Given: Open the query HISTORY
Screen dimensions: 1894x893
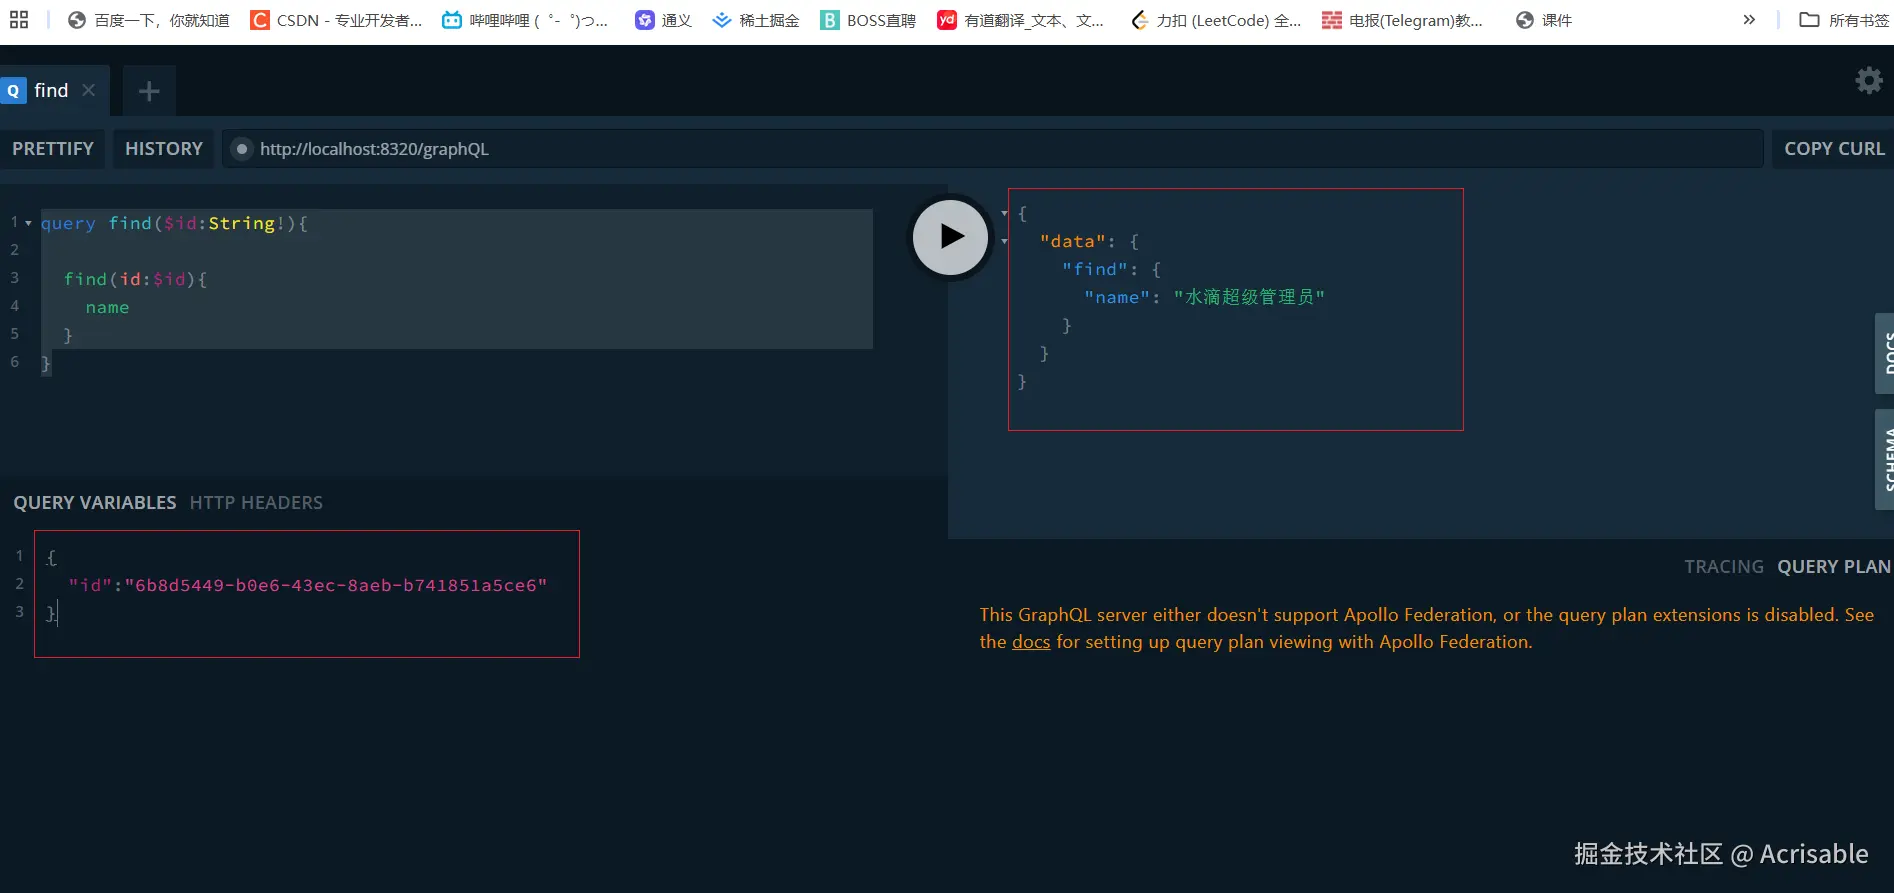Looking at the screenshot, I should (x=164, y=149).
